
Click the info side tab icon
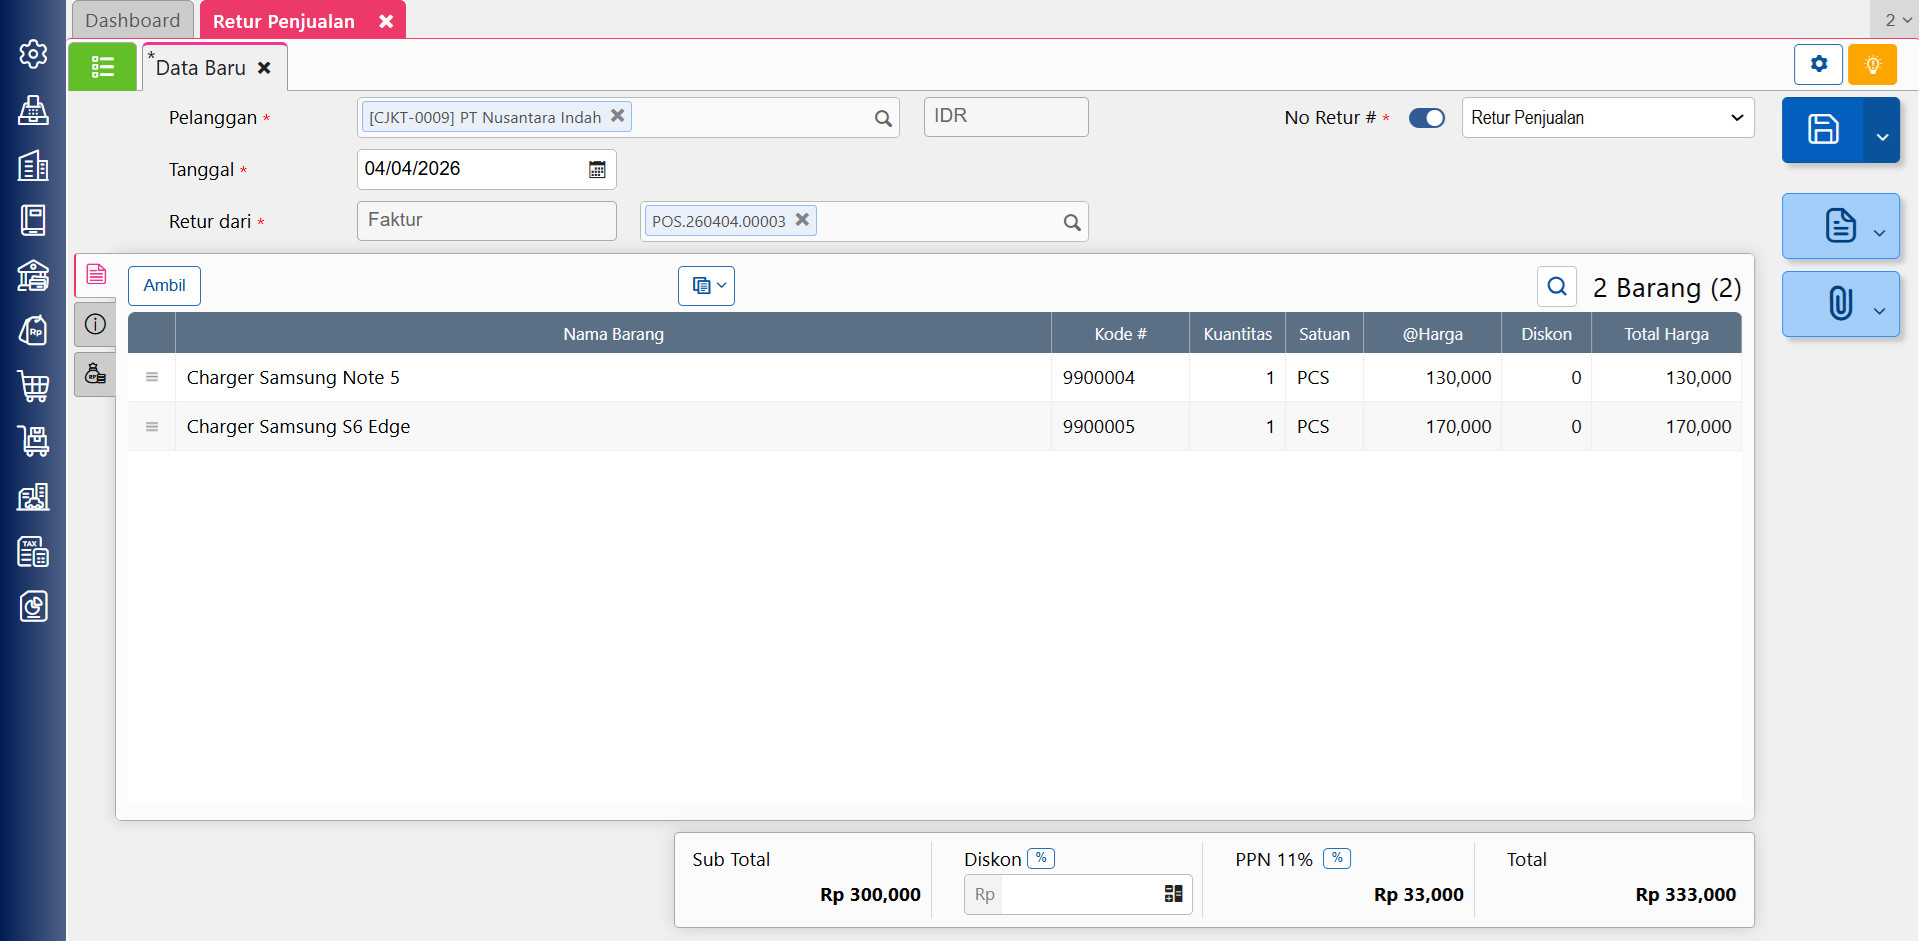click(95, 324)
